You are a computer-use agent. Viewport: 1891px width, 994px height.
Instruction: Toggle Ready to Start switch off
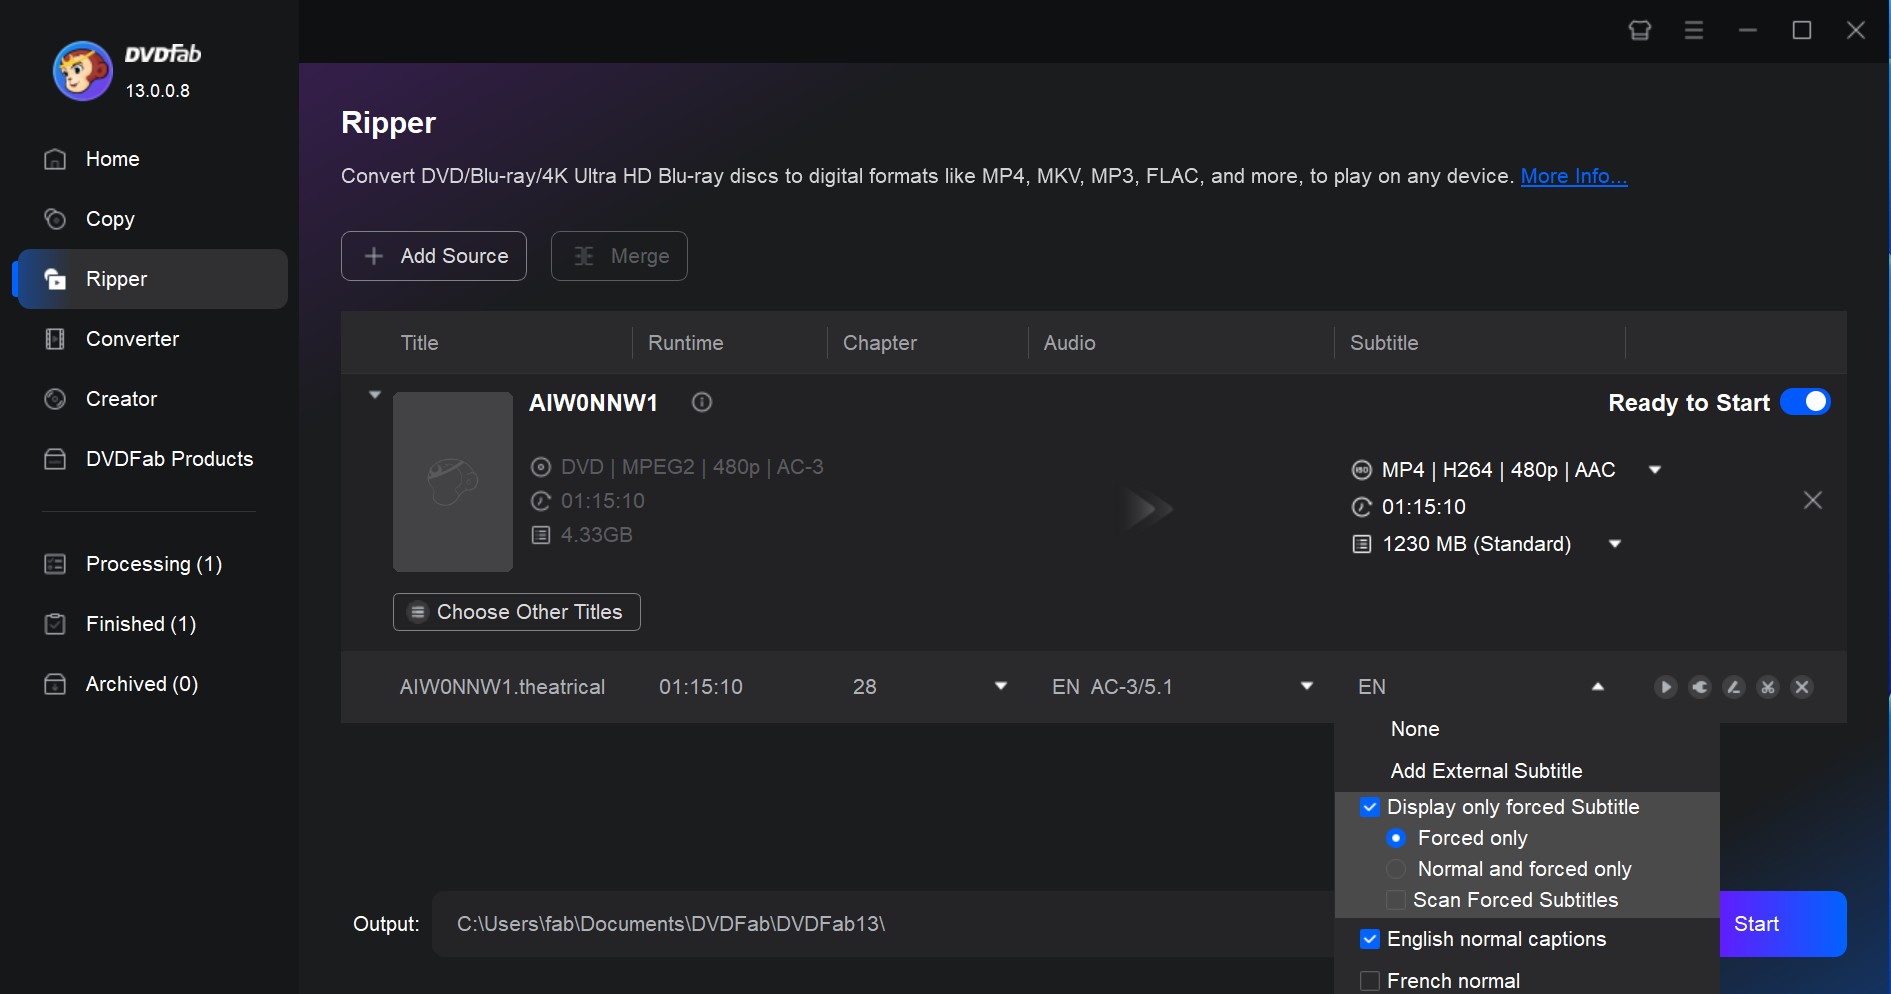click(x=1806, y=402)
